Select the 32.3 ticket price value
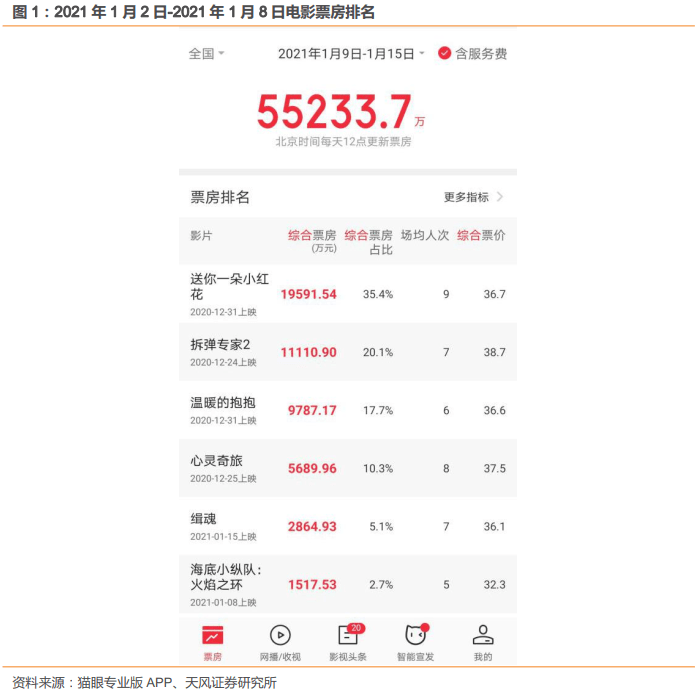Screen dimensions: 700x696 click(x=495, y=584)
